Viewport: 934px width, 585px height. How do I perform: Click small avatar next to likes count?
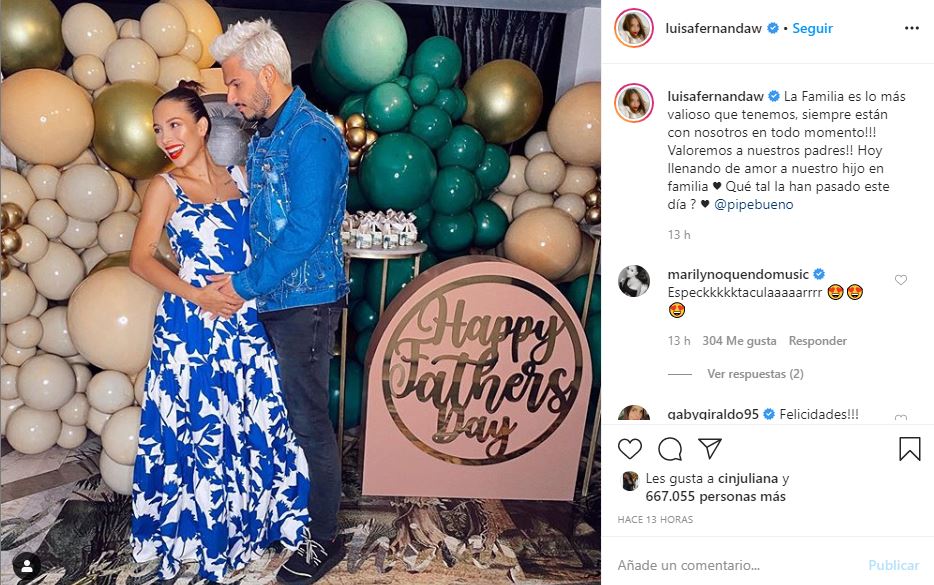click(630, 481)
